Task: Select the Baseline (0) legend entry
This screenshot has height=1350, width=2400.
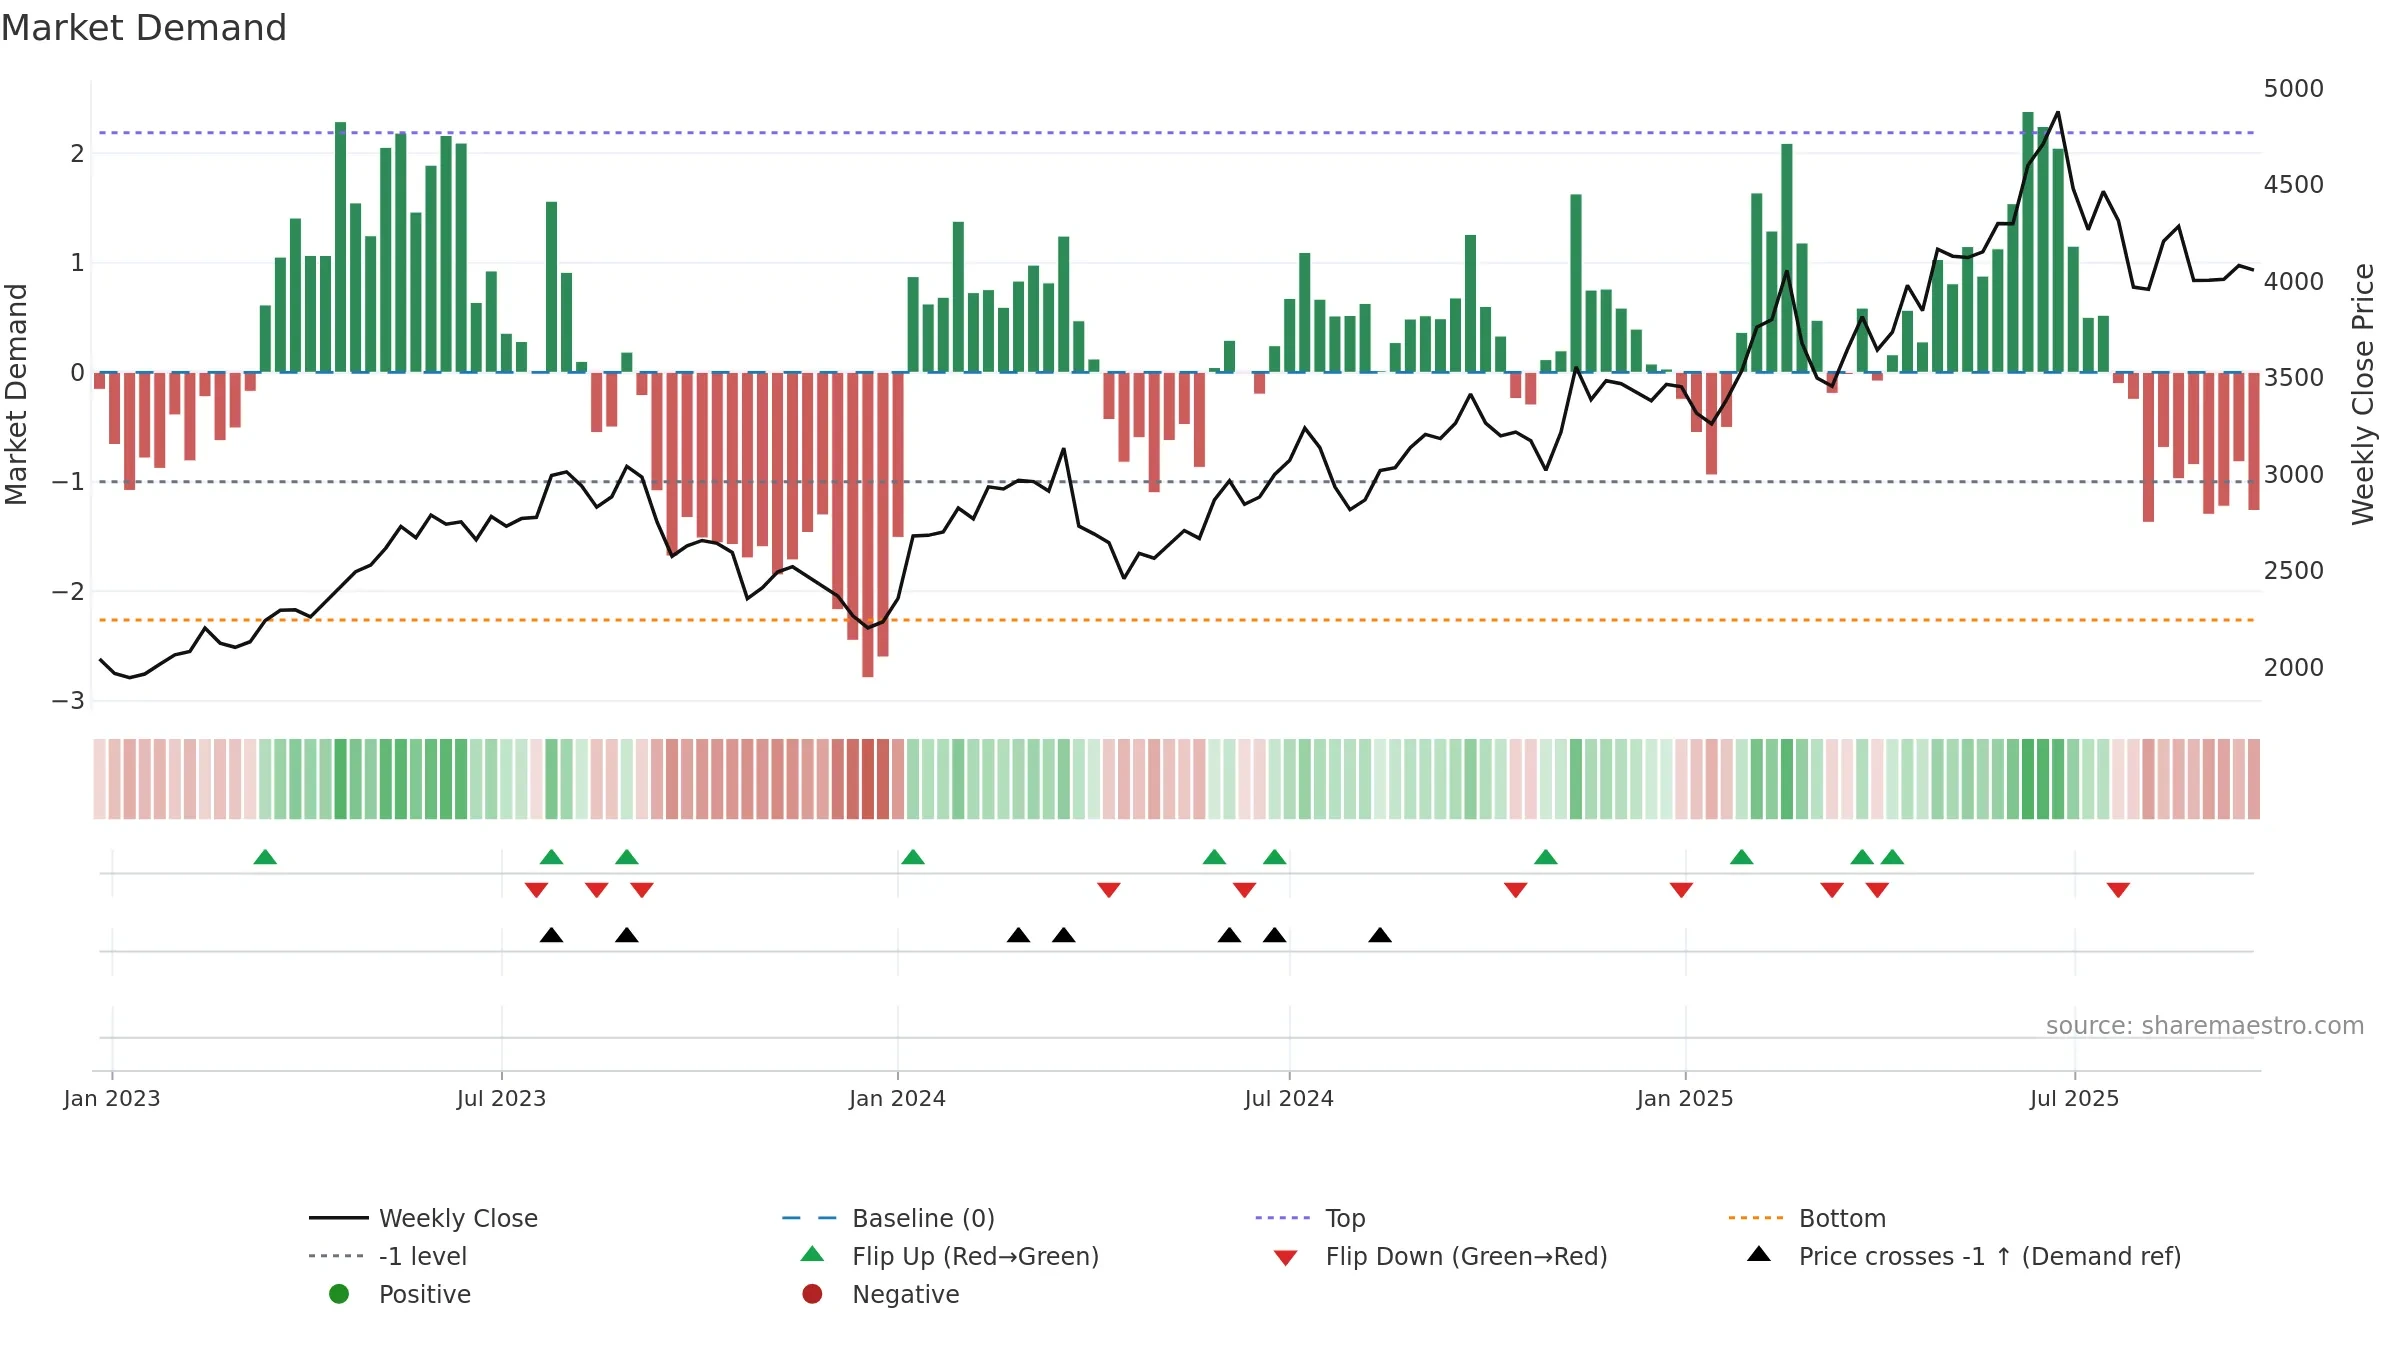Action: tap(888, 1218)
